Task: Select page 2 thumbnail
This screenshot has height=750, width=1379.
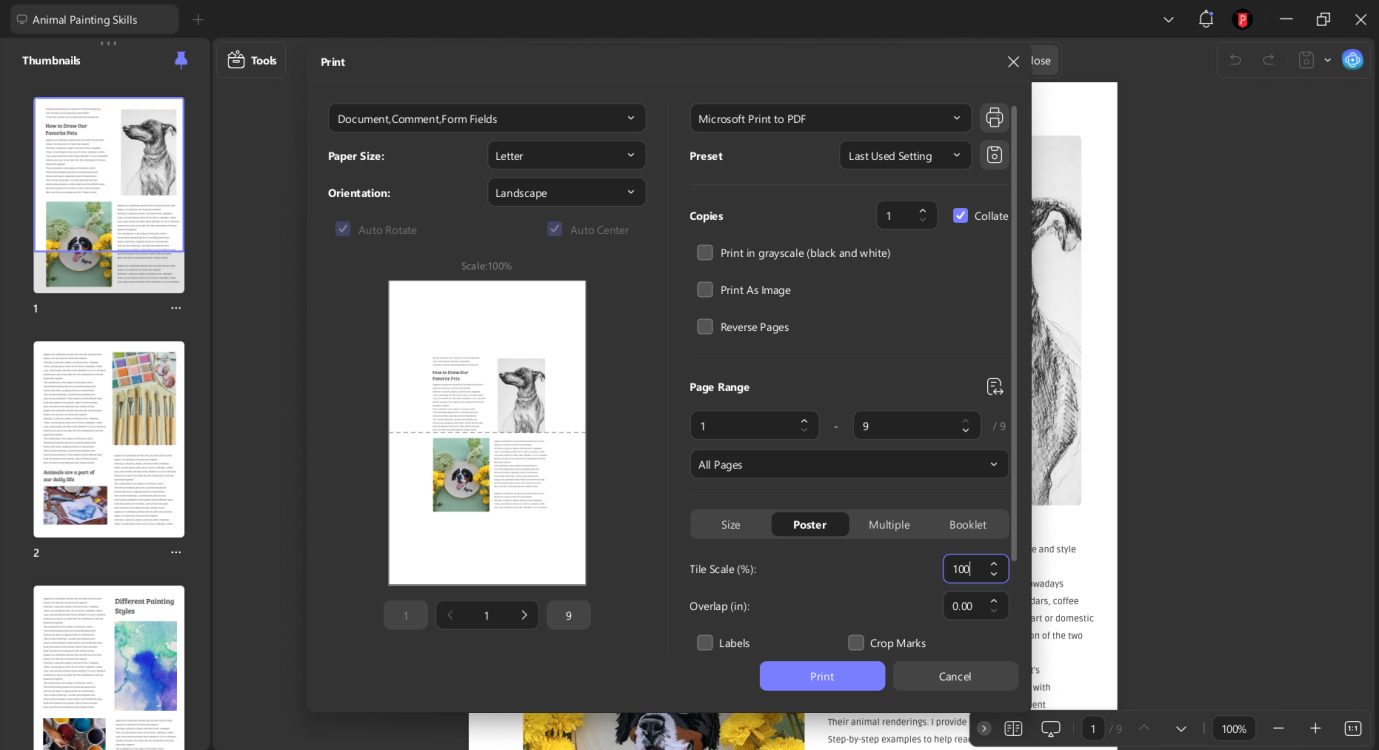Action: coord(109,439)
